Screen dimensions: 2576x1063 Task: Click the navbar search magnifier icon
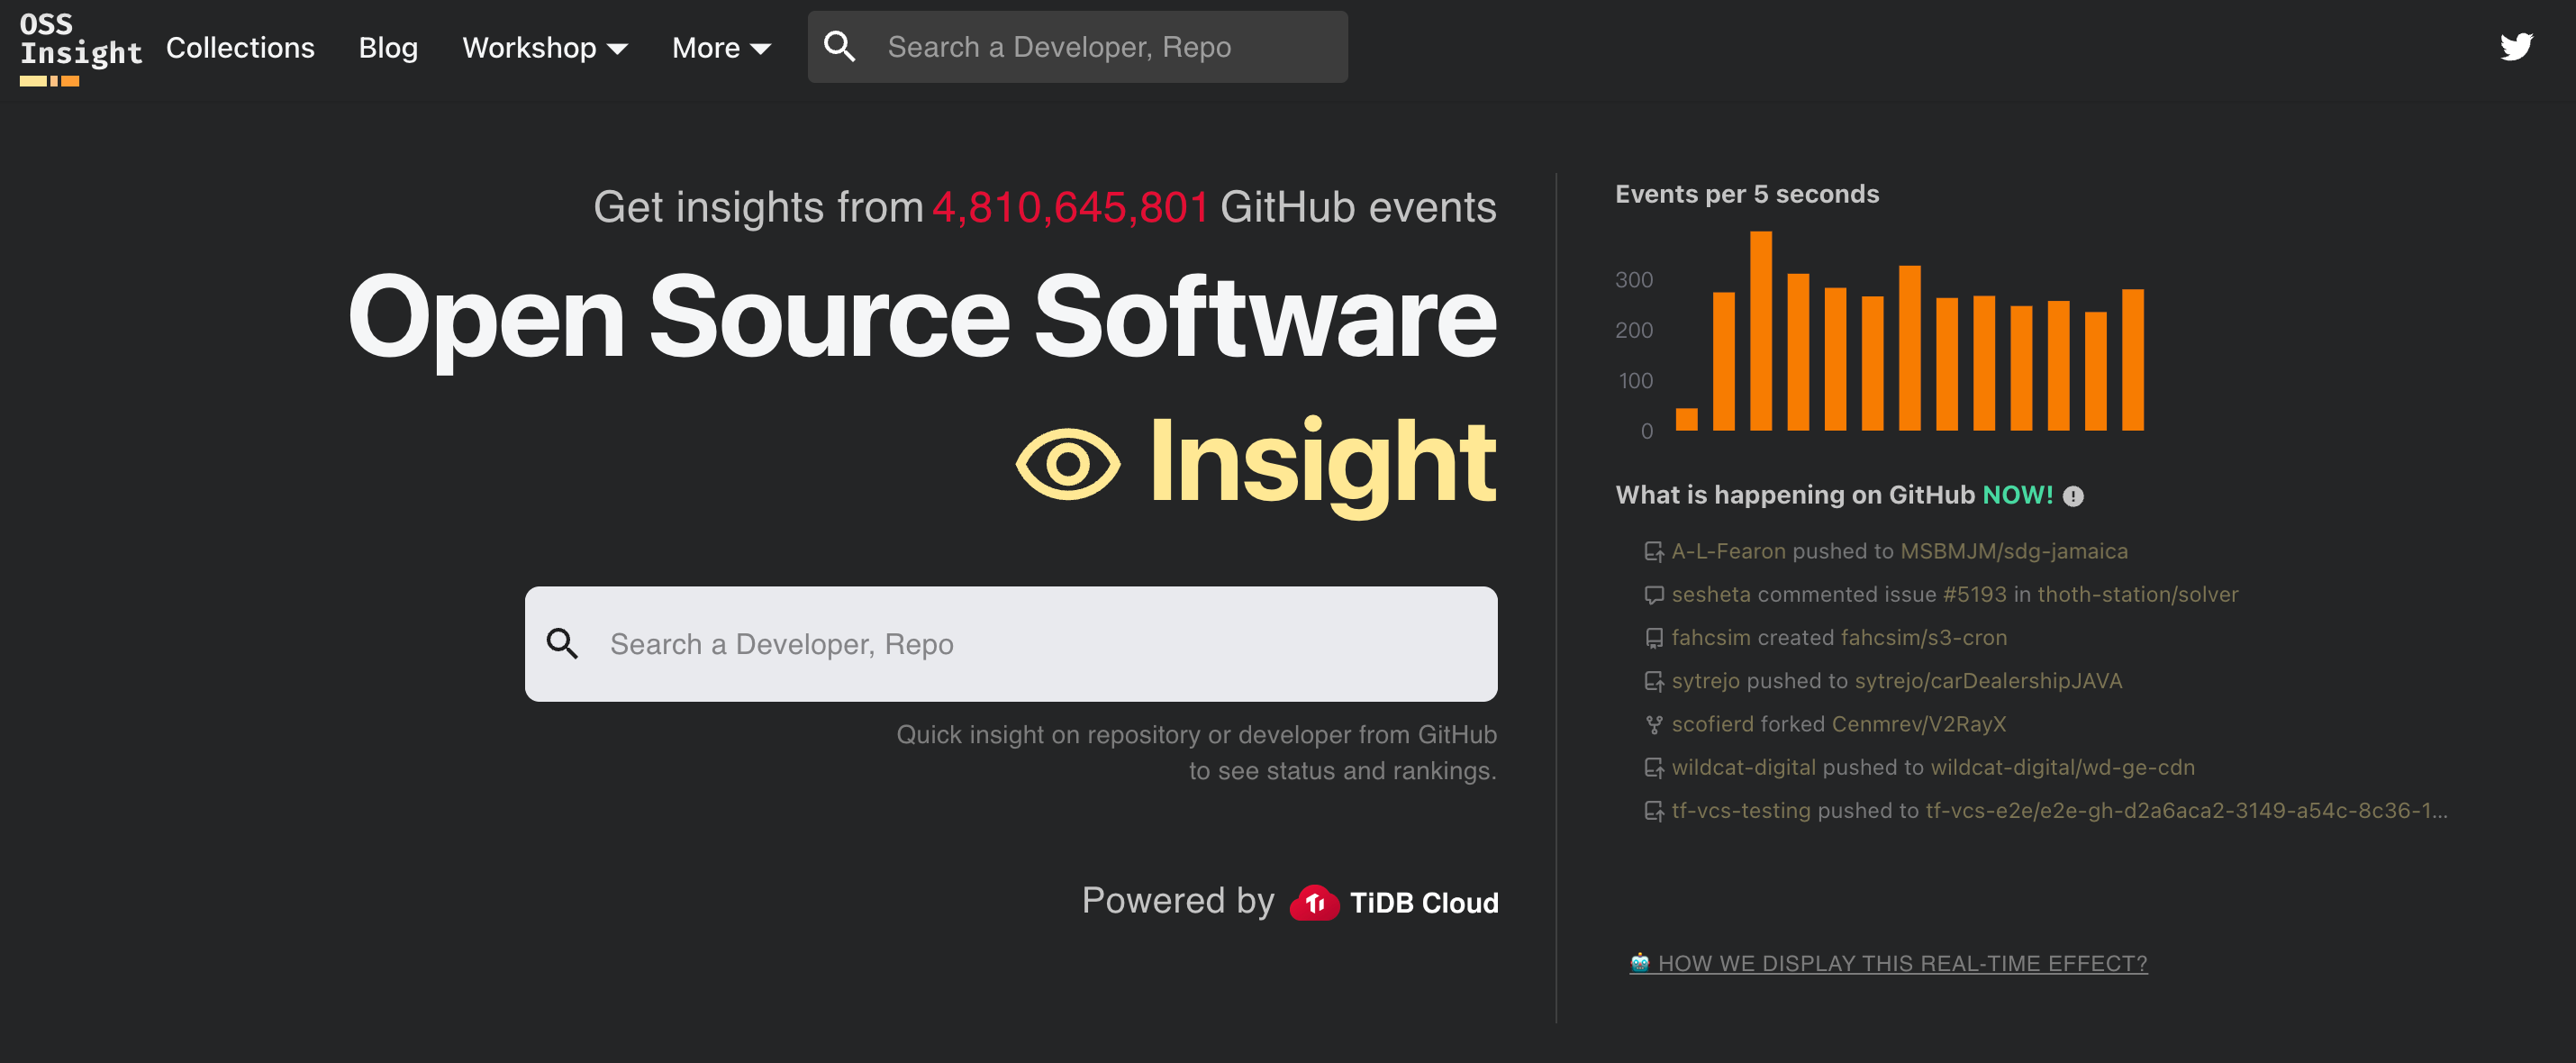[839, 47]
